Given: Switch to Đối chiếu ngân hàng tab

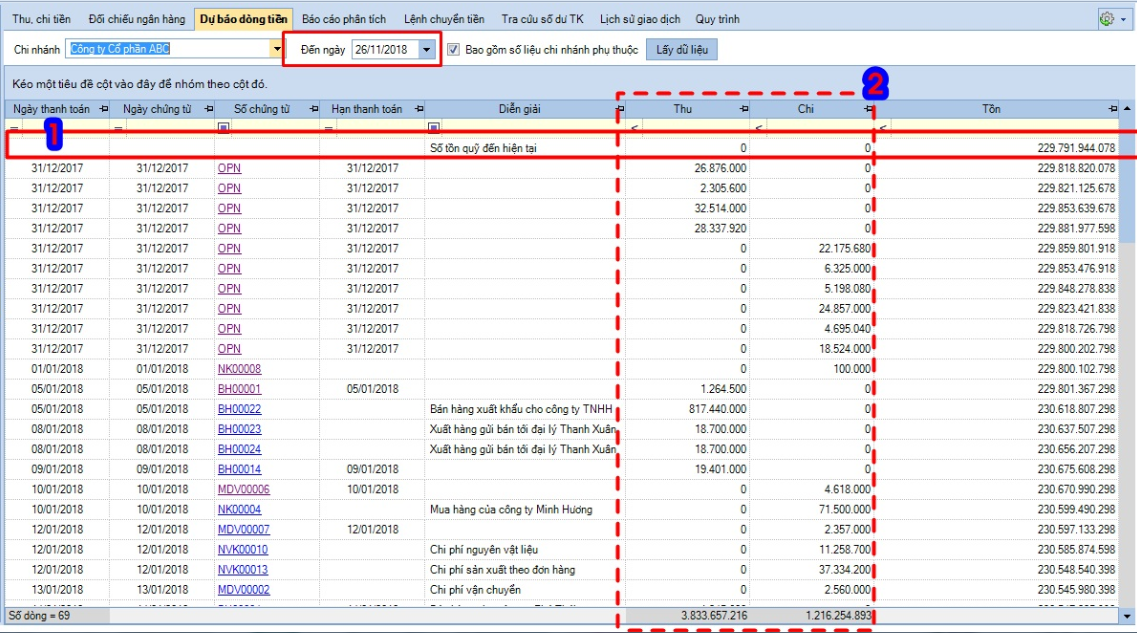Looking at the screenshot, I should point(136,19).
